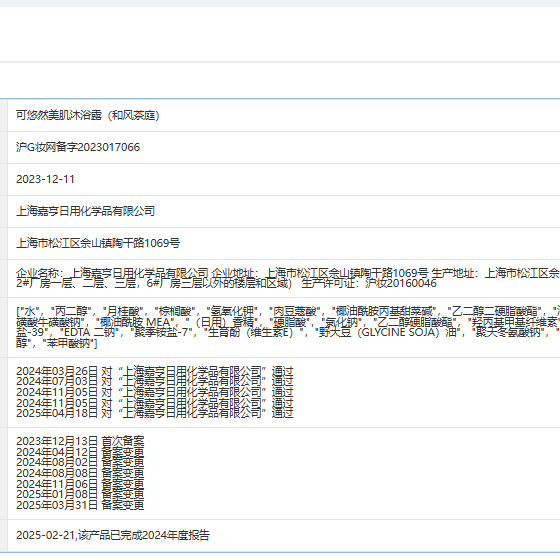The width and height of the screenshot is (560, 560).
Task: Click 2024年04月12日 备案变更 record
Action: pyautogui.click(x=80, y=452)
